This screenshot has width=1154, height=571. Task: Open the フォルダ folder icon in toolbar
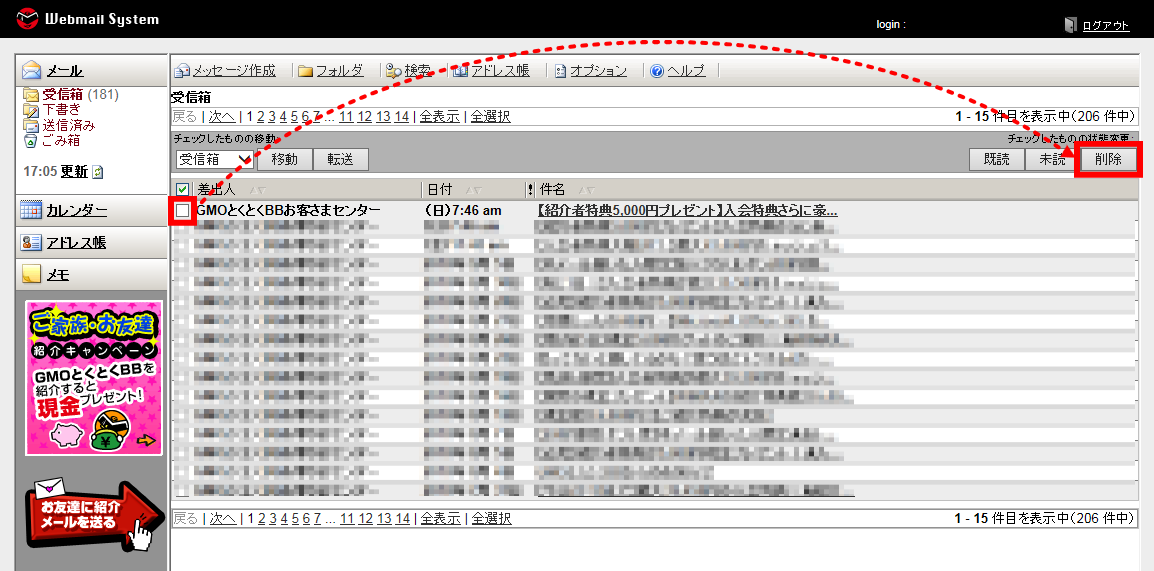305,71
